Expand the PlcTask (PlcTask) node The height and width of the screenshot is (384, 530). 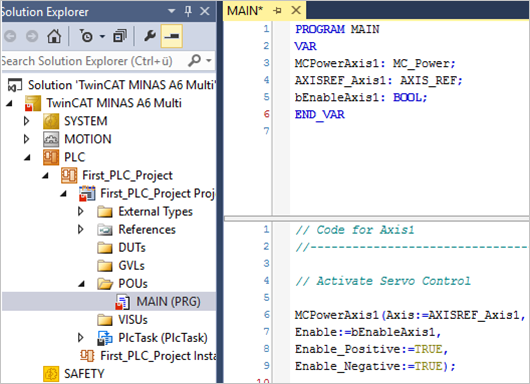pos(80,337)
